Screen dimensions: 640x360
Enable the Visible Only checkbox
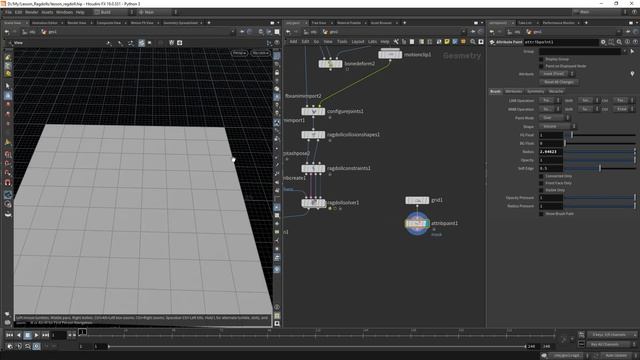[x=542, y=190]
